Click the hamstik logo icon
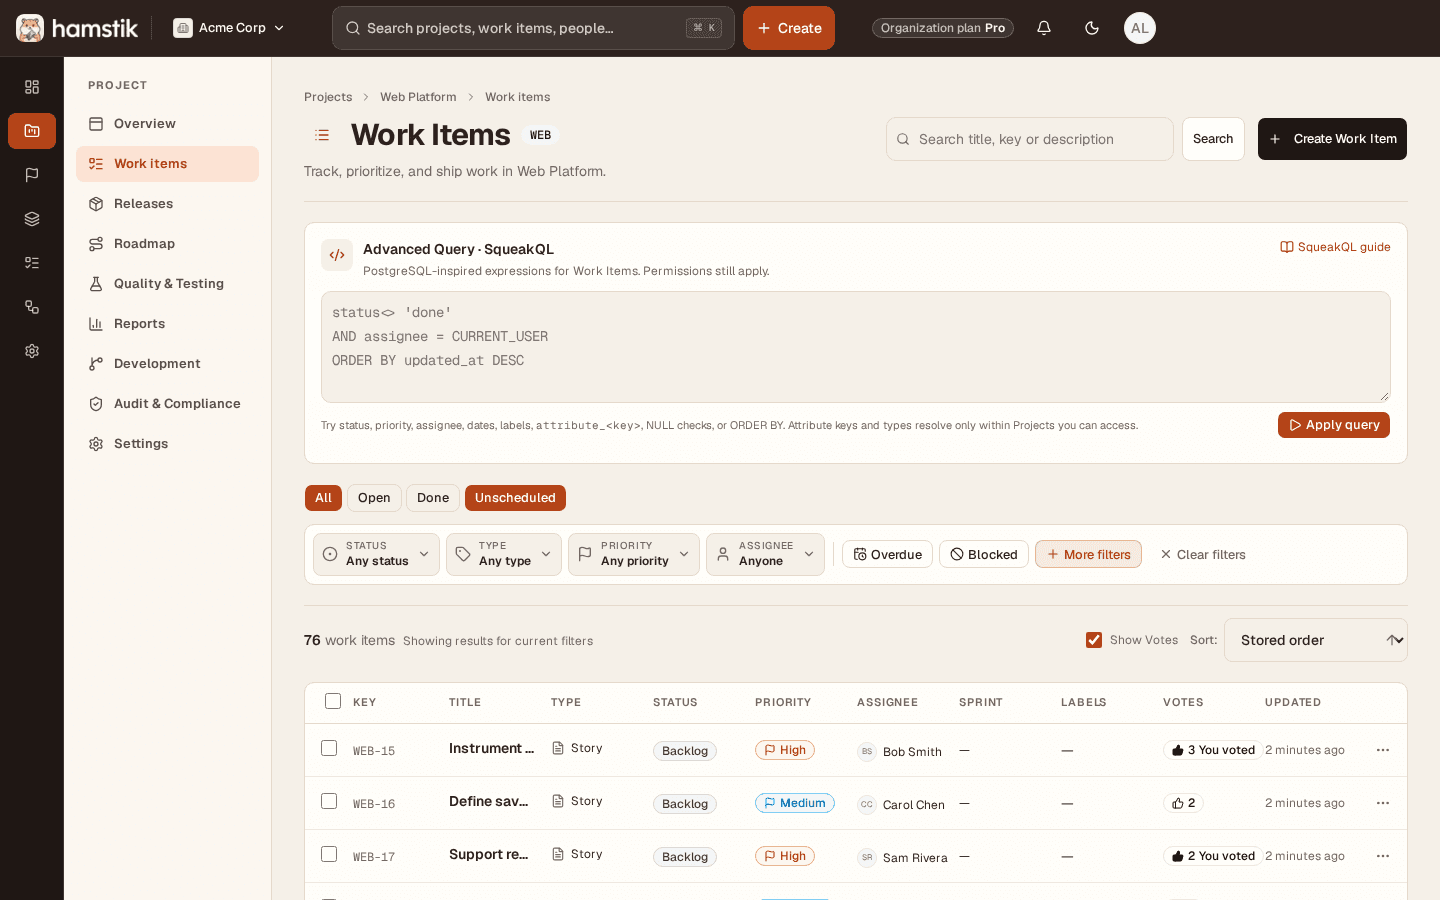This screenshot has height=900, width=1440. click(30, 28)
